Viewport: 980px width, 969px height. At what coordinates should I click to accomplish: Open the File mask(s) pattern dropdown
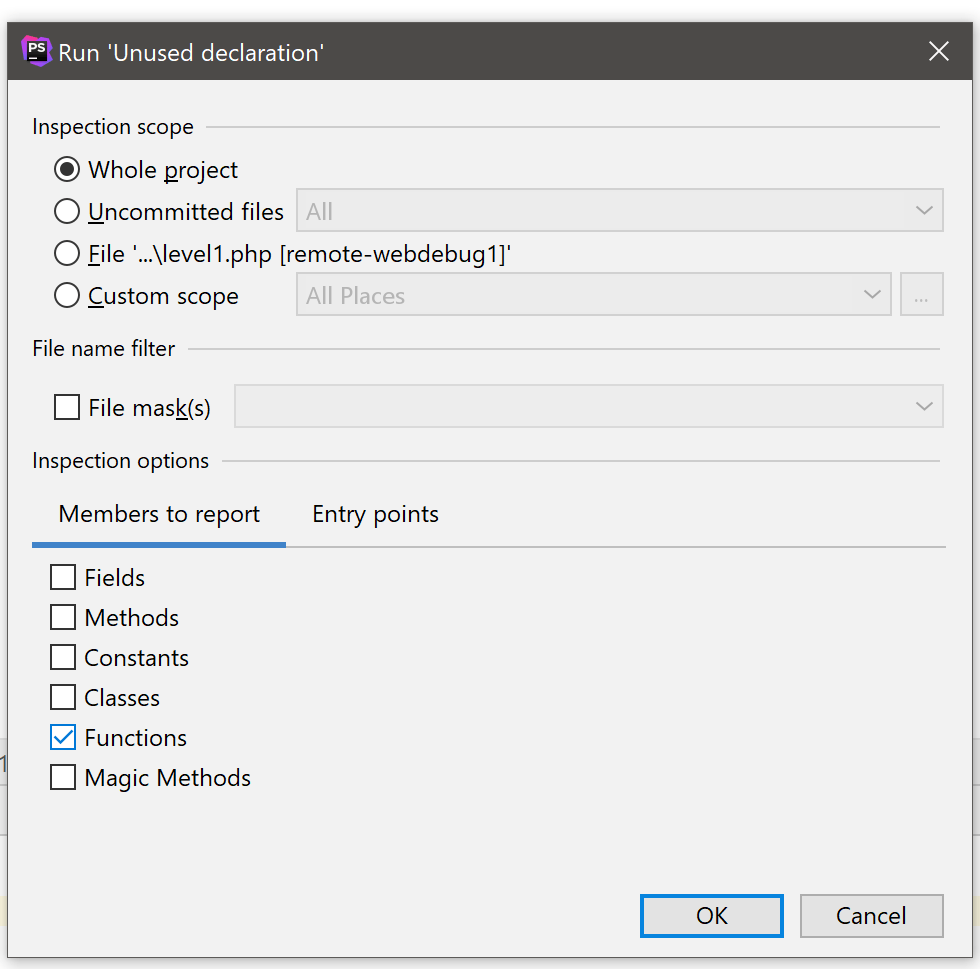tap(588, 407)
